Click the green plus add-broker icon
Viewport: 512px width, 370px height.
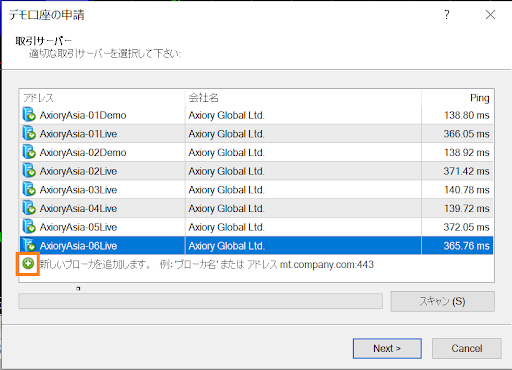(28, 264)
